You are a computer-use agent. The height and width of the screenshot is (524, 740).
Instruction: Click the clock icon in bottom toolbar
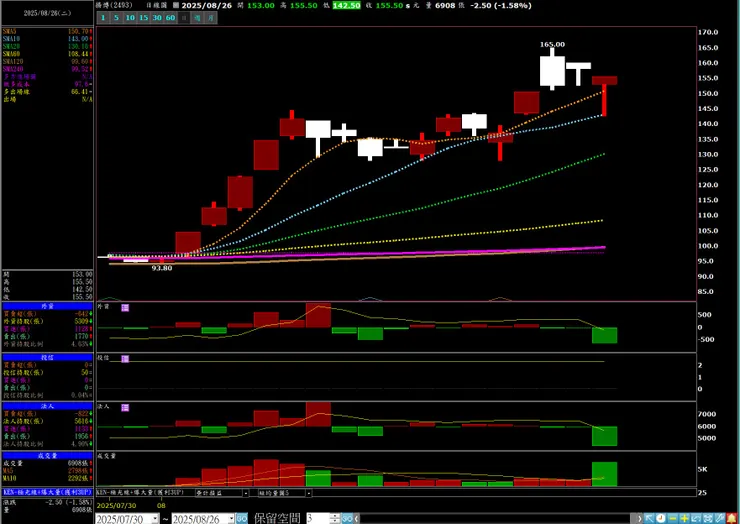point(661,518)
